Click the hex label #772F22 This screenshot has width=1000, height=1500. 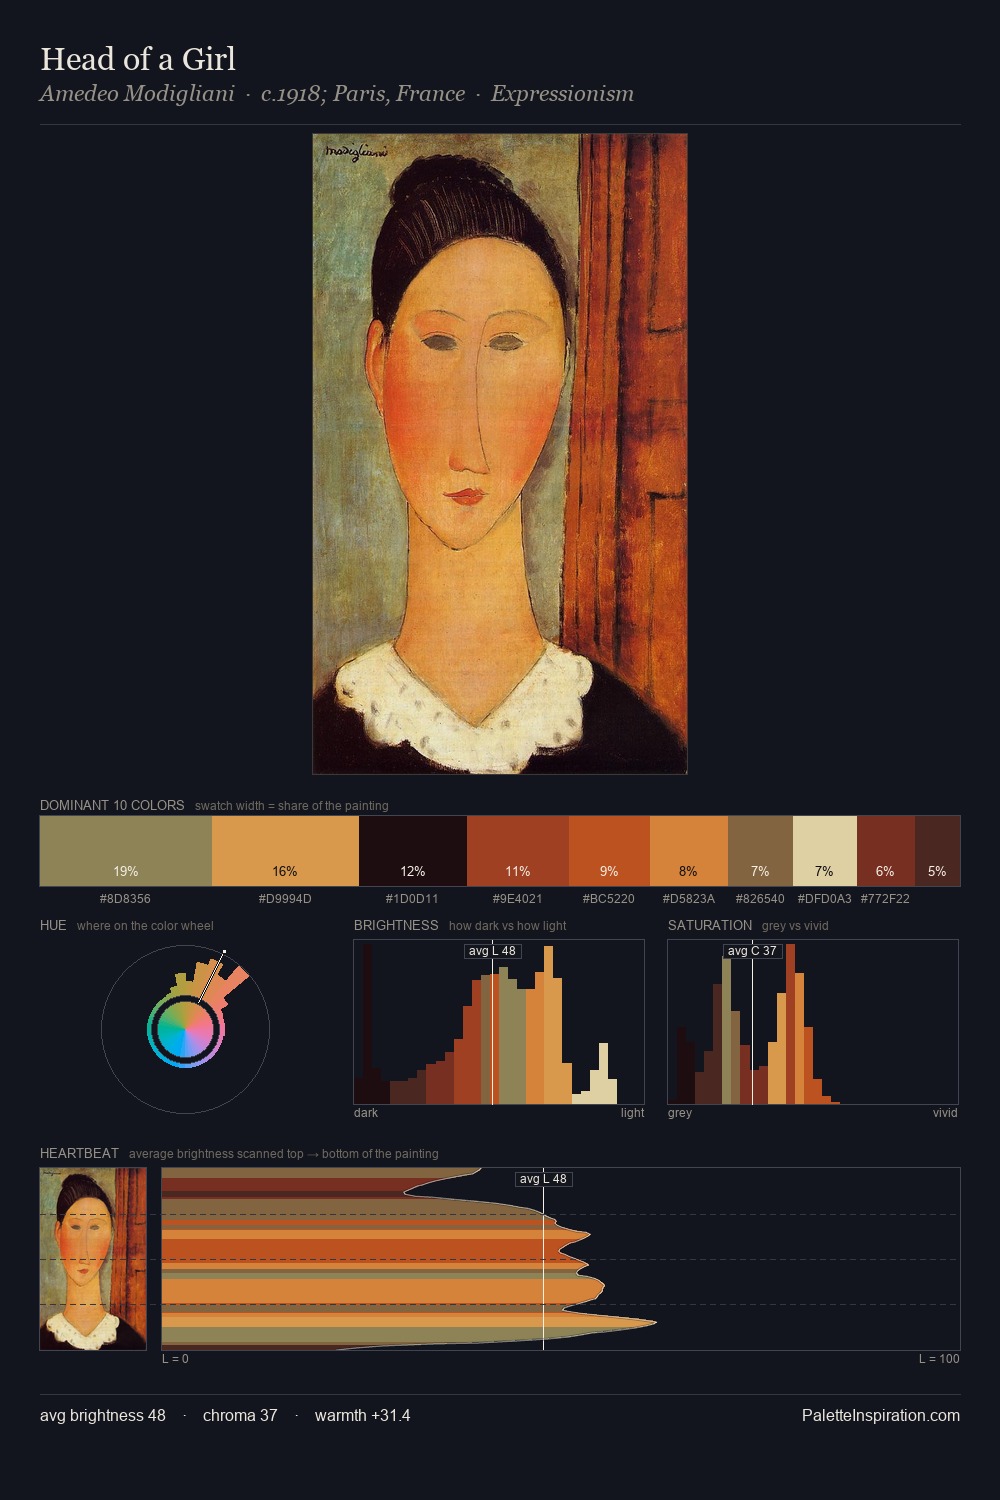(885, 899)
